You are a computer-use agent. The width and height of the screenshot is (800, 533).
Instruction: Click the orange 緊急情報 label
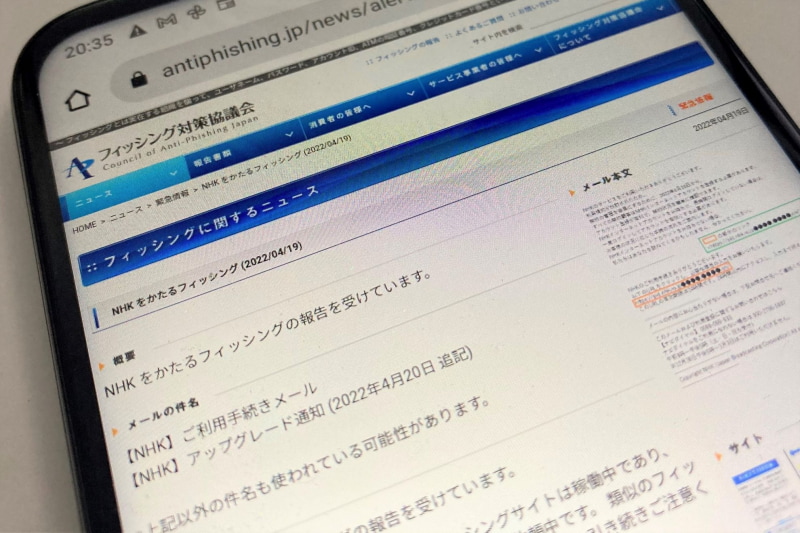pyautogui.click(x=695, y=102)
